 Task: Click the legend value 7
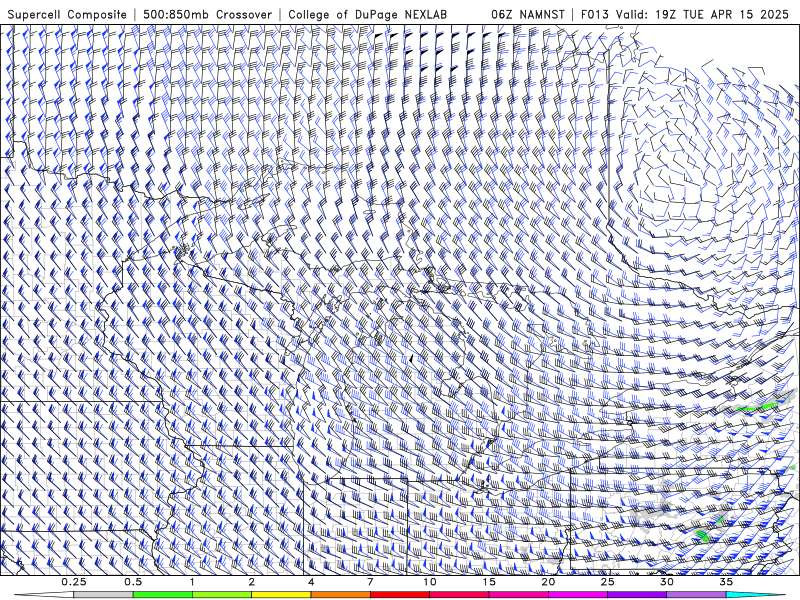pyautogui.click(x=370, y=582)
